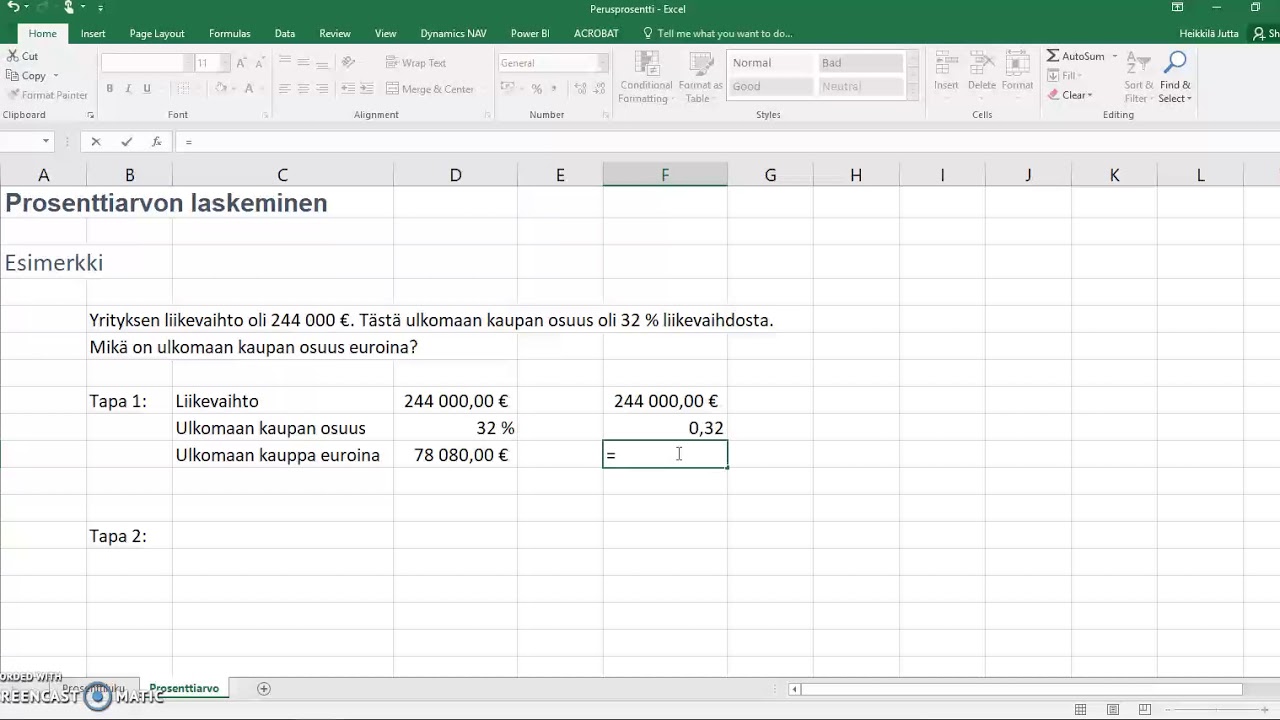The width and height of the screenshot is (1280, 720).
Task: Apply the Bad cell style
Action: click(x=860, y=63)
